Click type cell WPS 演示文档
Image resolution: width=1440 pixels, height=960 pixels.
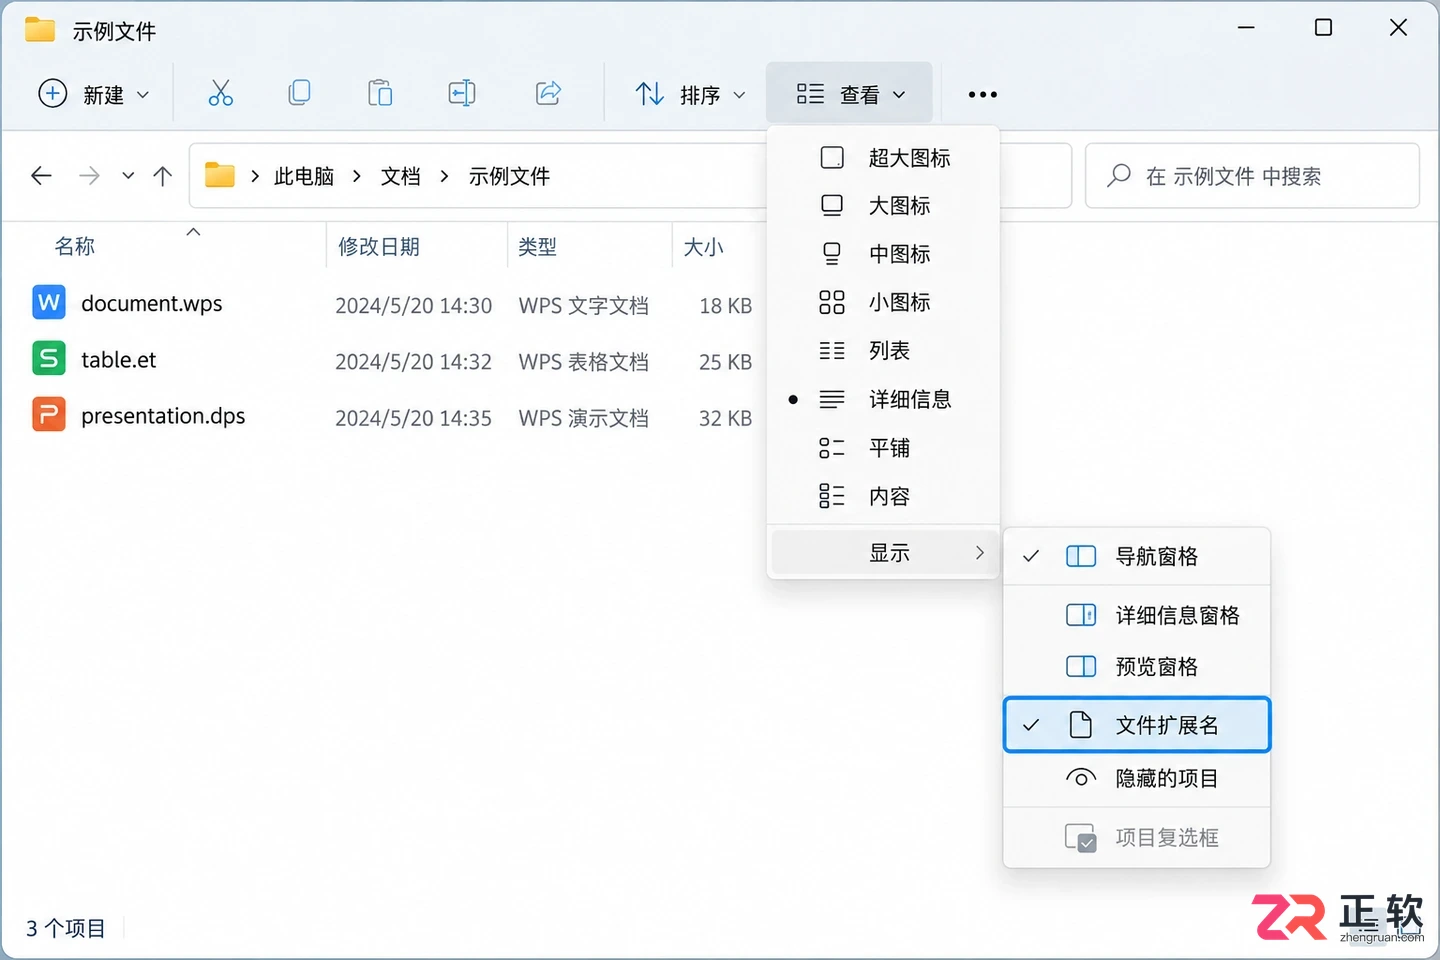583,418
